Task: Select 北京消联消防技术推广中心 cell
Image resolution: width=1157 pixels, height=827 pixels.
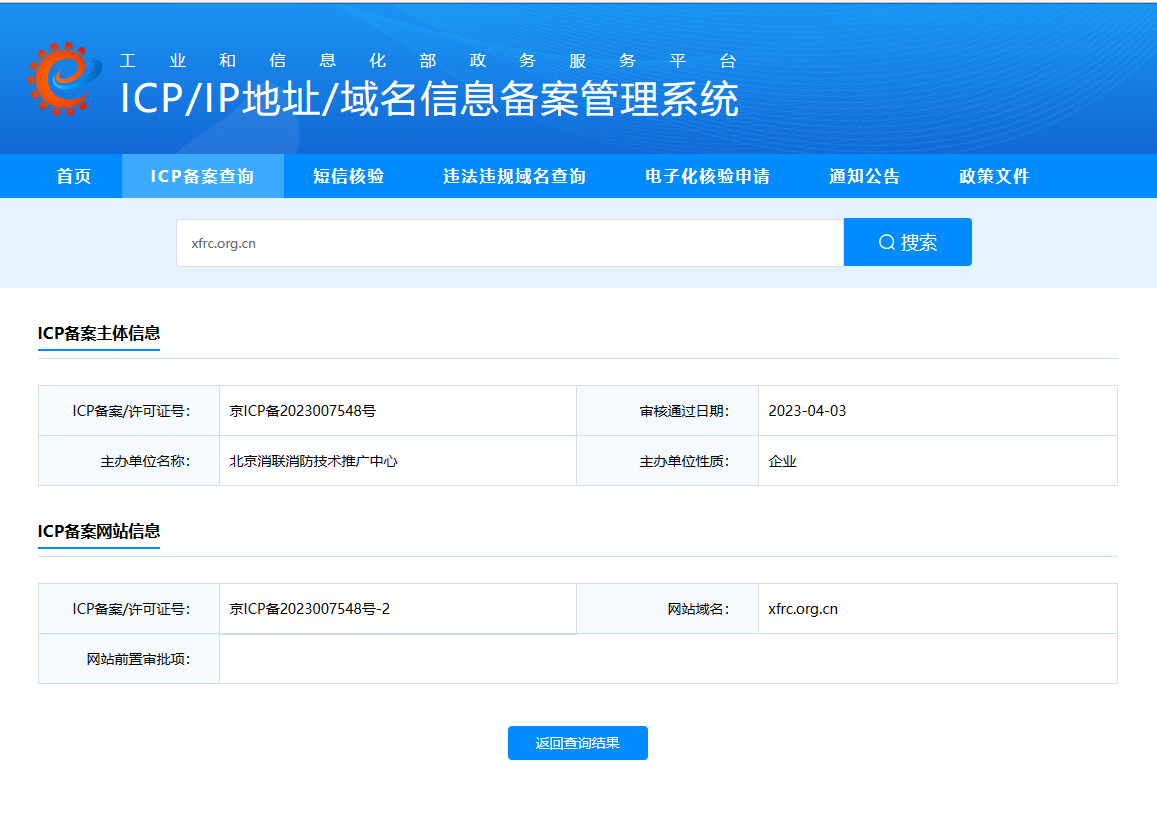Action: 398,461
